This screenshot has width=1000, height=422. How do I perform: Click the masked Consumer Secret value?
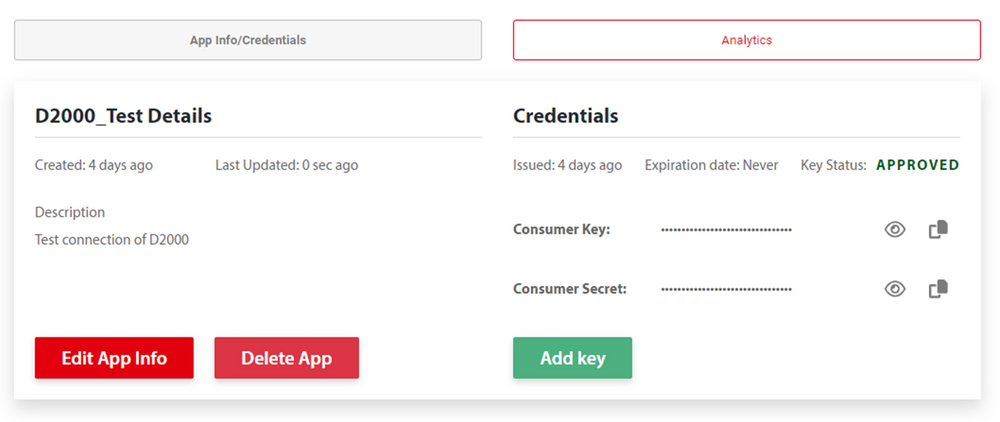tap(726, 289)
